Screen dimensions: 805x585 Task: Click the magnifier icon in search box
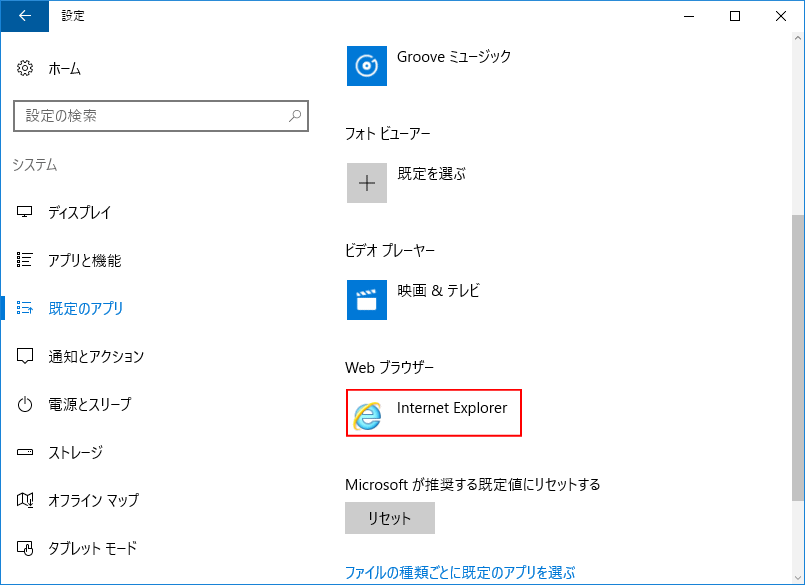pyautogui.click(x=295, y=116)
